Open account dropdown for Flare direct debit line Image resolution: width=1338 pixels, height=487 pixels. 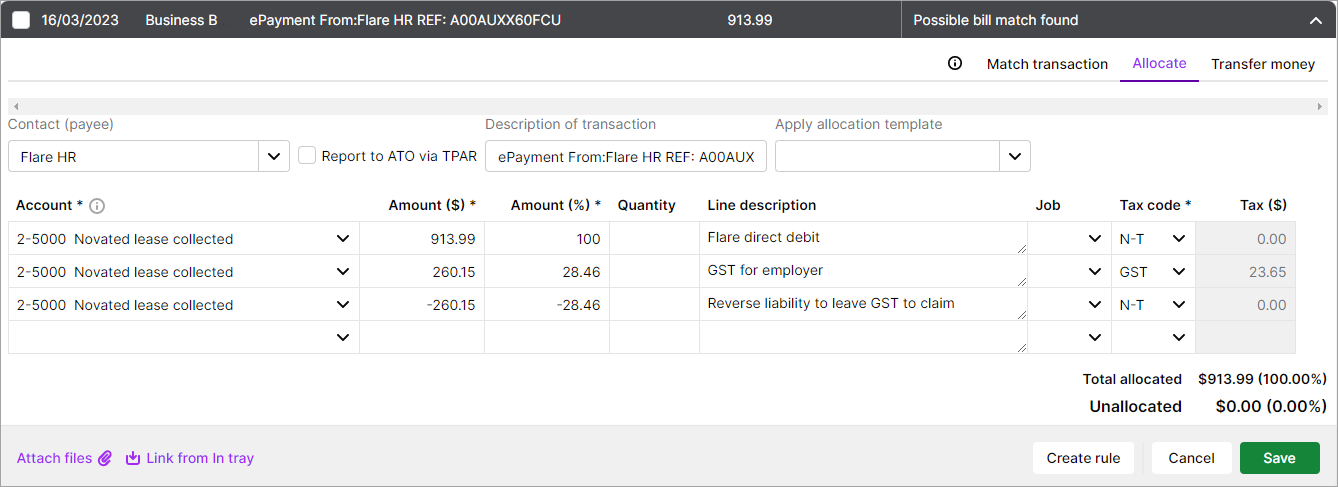(343, 239)
